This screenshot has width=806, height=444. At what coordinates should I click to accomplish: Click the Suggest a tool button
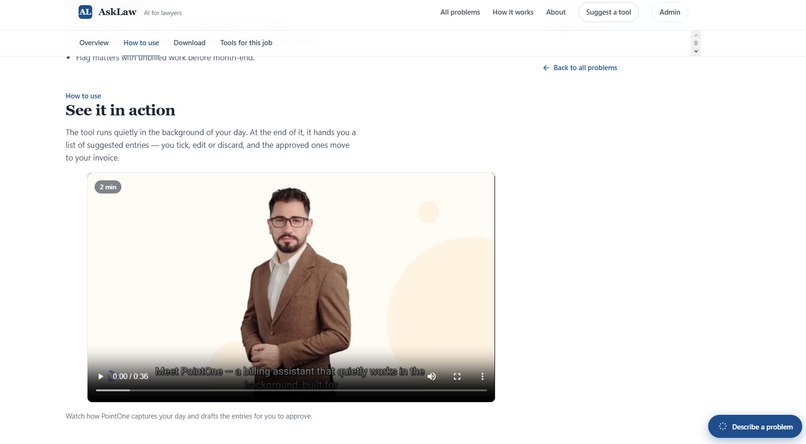pos(609,12)
